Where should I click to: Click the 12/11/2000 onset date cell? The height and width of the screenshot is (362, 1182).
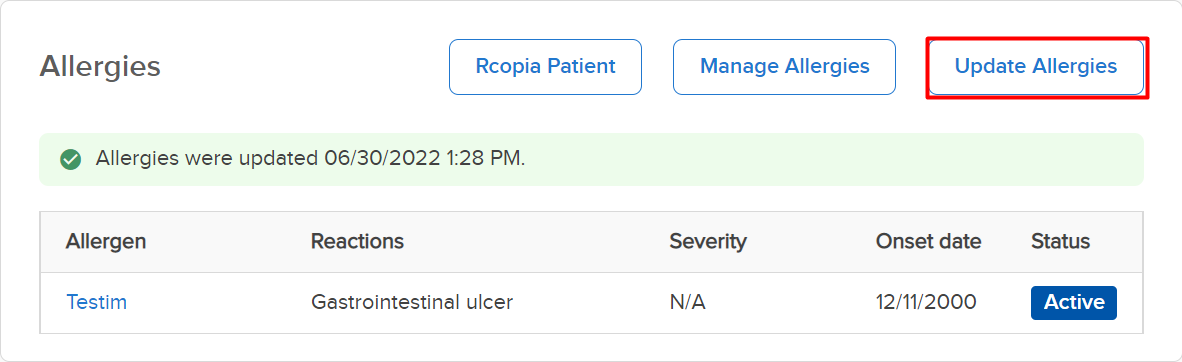[926, 302]
